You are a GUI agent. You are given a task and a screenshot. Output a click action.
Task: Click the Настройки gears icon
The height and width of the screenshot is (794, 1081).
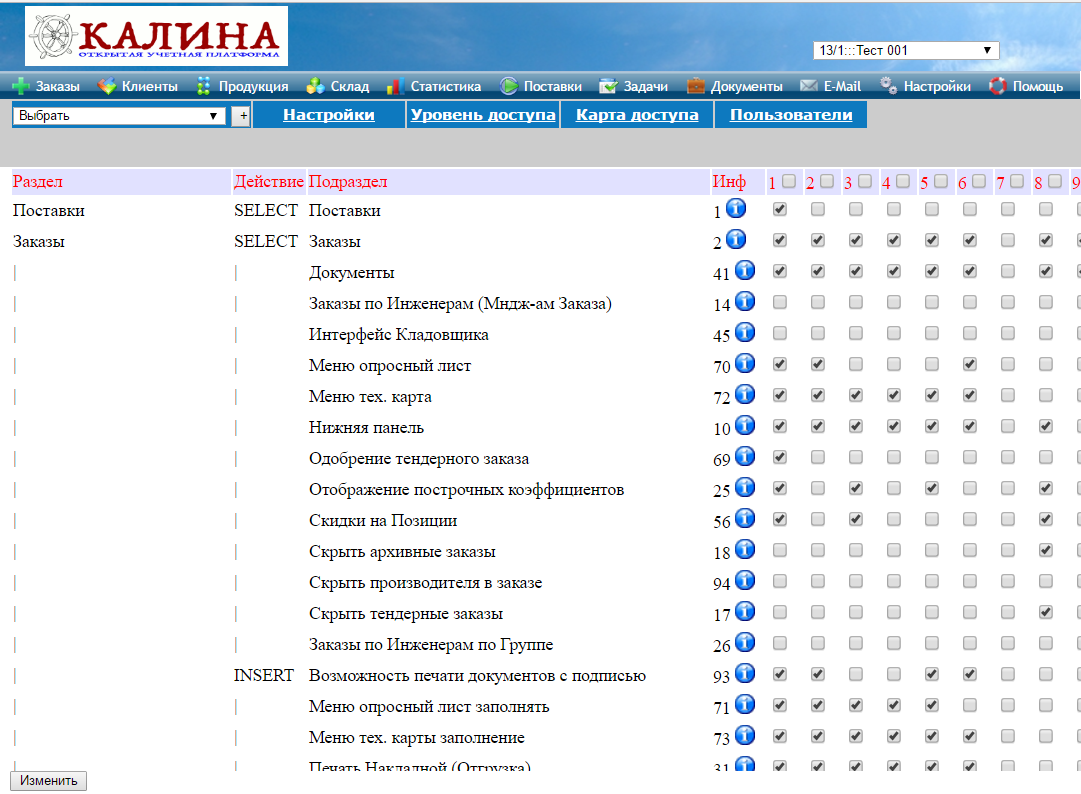[x=889, y=86]
